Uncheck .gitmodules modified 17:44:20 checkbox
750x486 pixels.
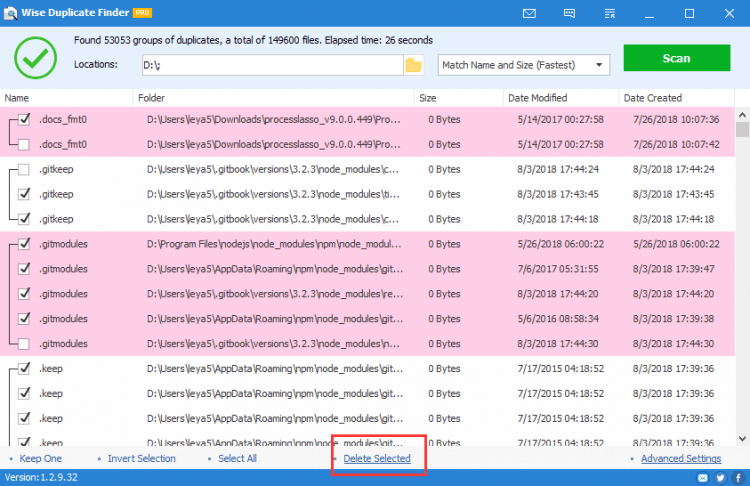point(24,294)
